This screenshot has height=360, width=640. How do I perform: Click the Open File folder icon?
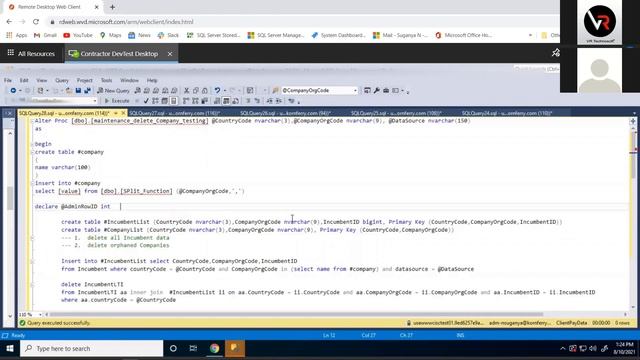click(x=69, y=91)
